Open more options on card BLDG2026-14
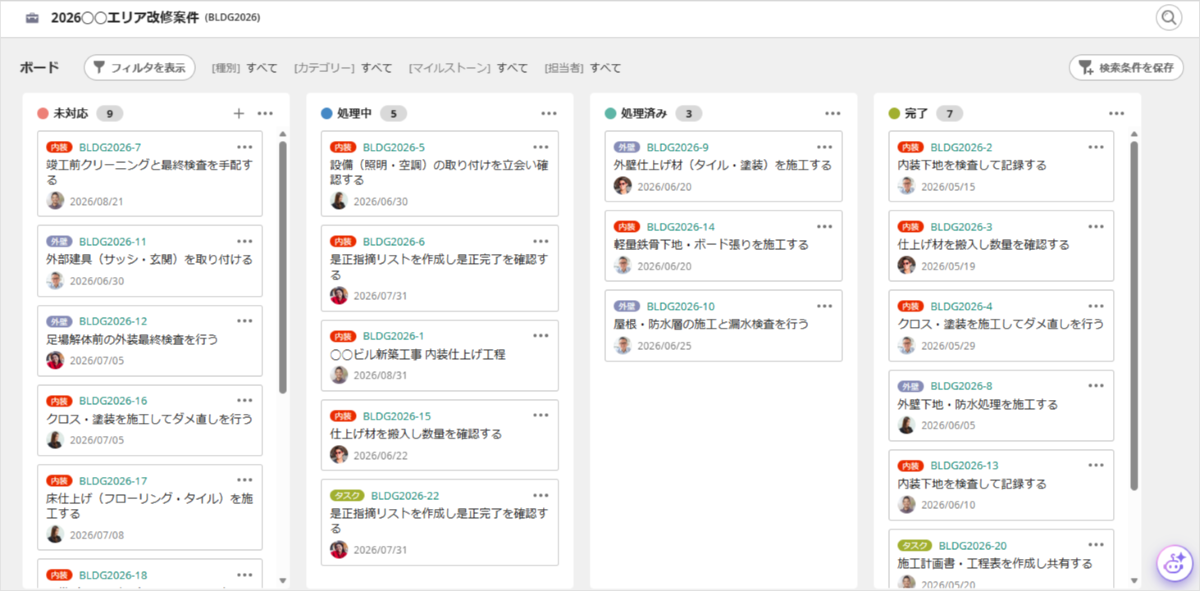1200x591 pixels. 825,226
